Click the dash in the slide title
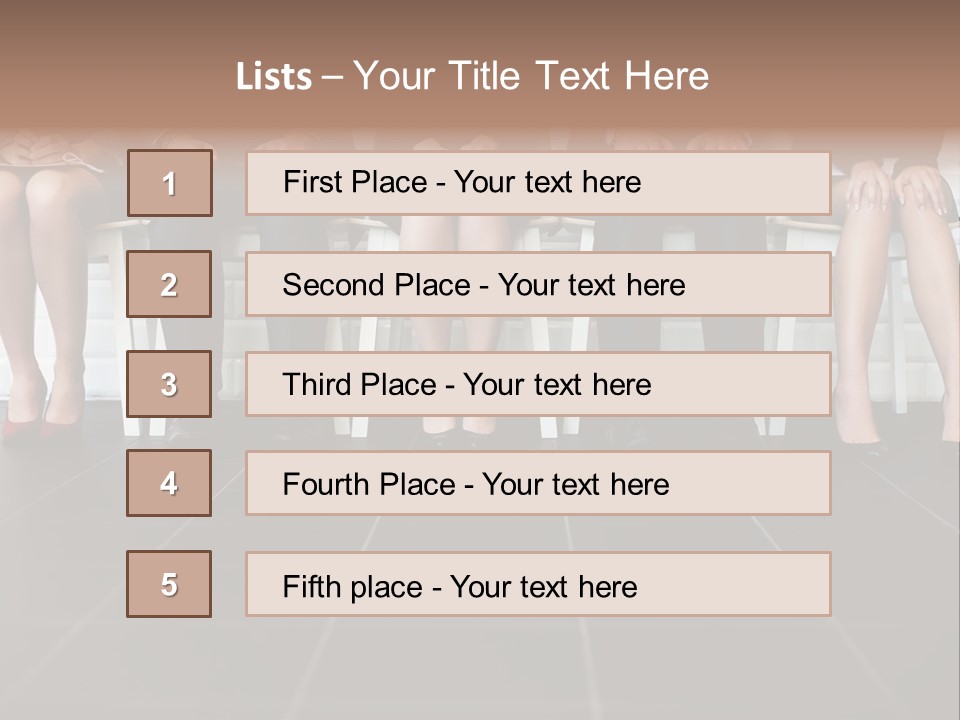This screenshot has height=720, width=960. click(333, 77)
